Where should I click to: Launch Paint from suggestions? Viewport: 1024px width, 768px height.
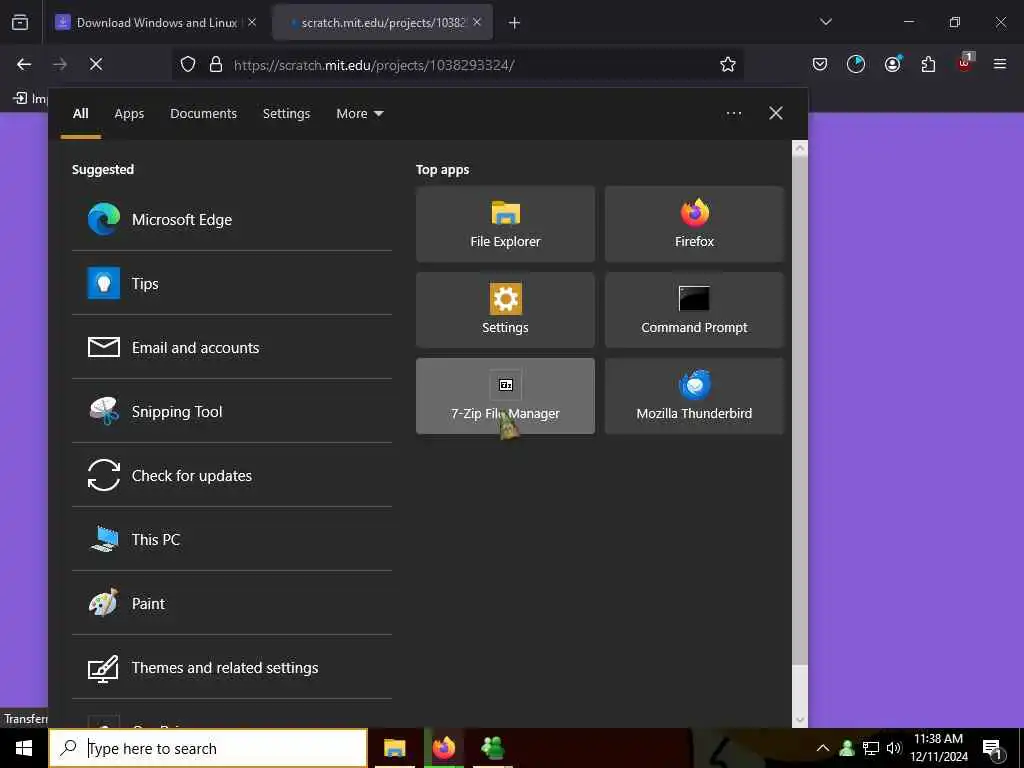click(x=232, y=603)
